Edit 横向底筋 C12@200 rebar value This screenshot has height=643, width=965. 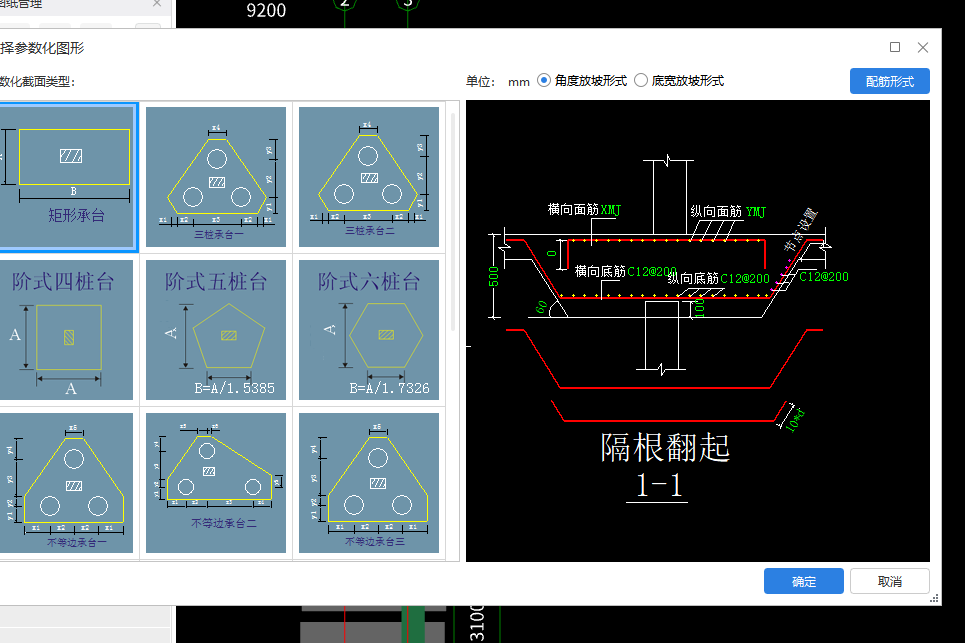pyautogui.click(x=652, y=271)
